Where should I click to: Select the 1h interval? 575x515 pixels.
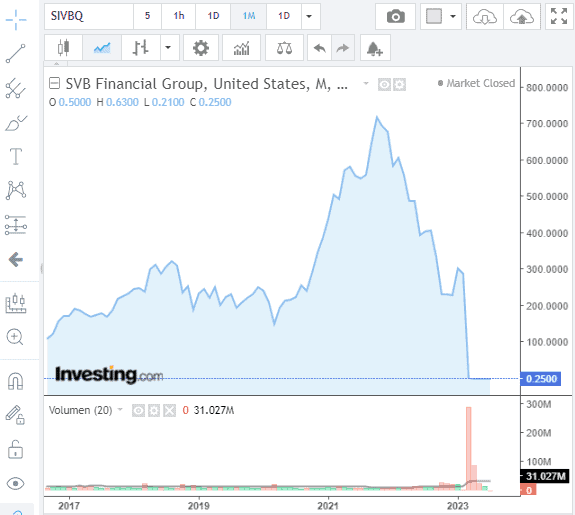coord(179,16)
